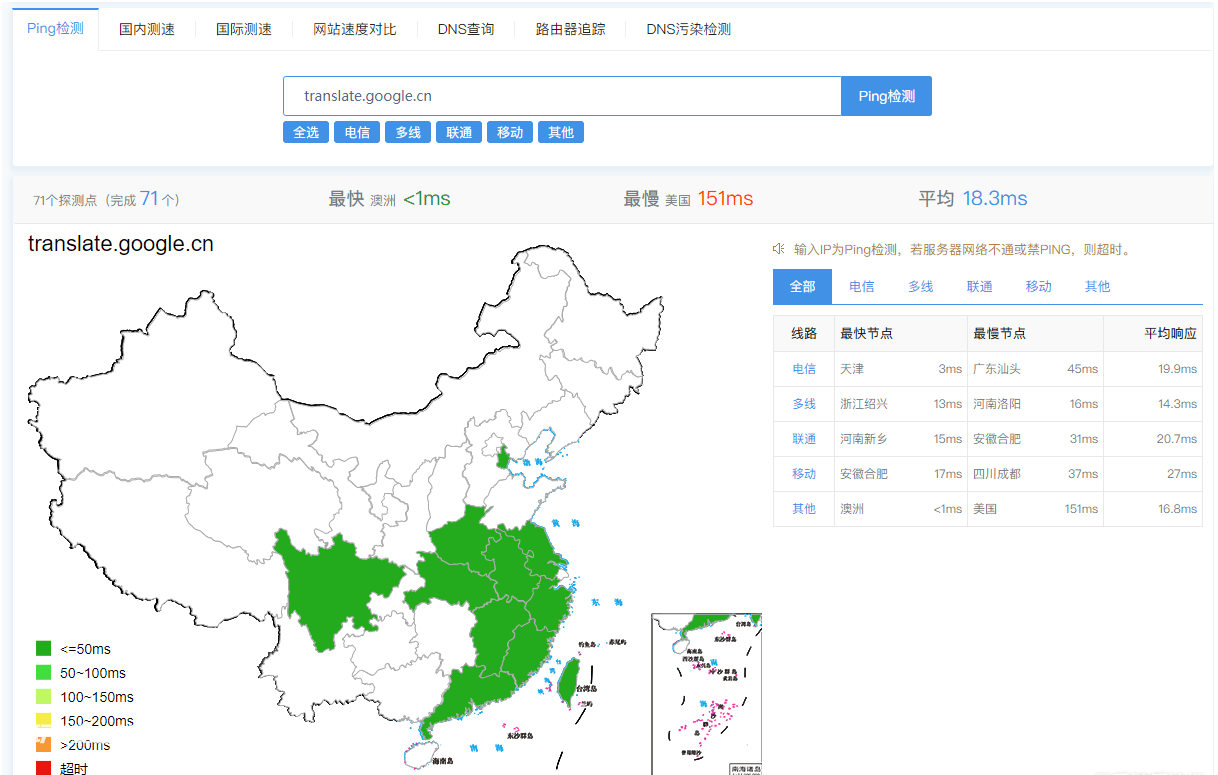Click the 151ms slowest summary value
Image resolution: width=1218 pixels, height=775 pixels.
pyautogui.click(x=725, y=199)
